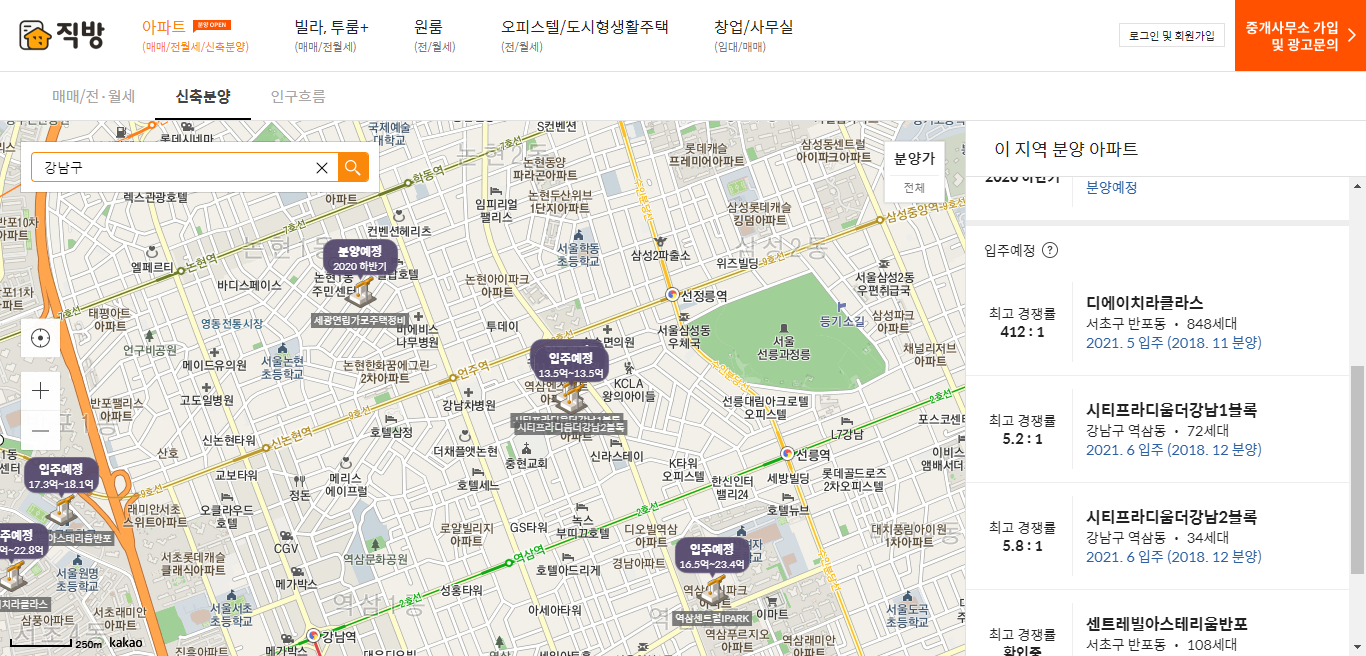Click the kakao map attribution logo

(x=126, y=642)
